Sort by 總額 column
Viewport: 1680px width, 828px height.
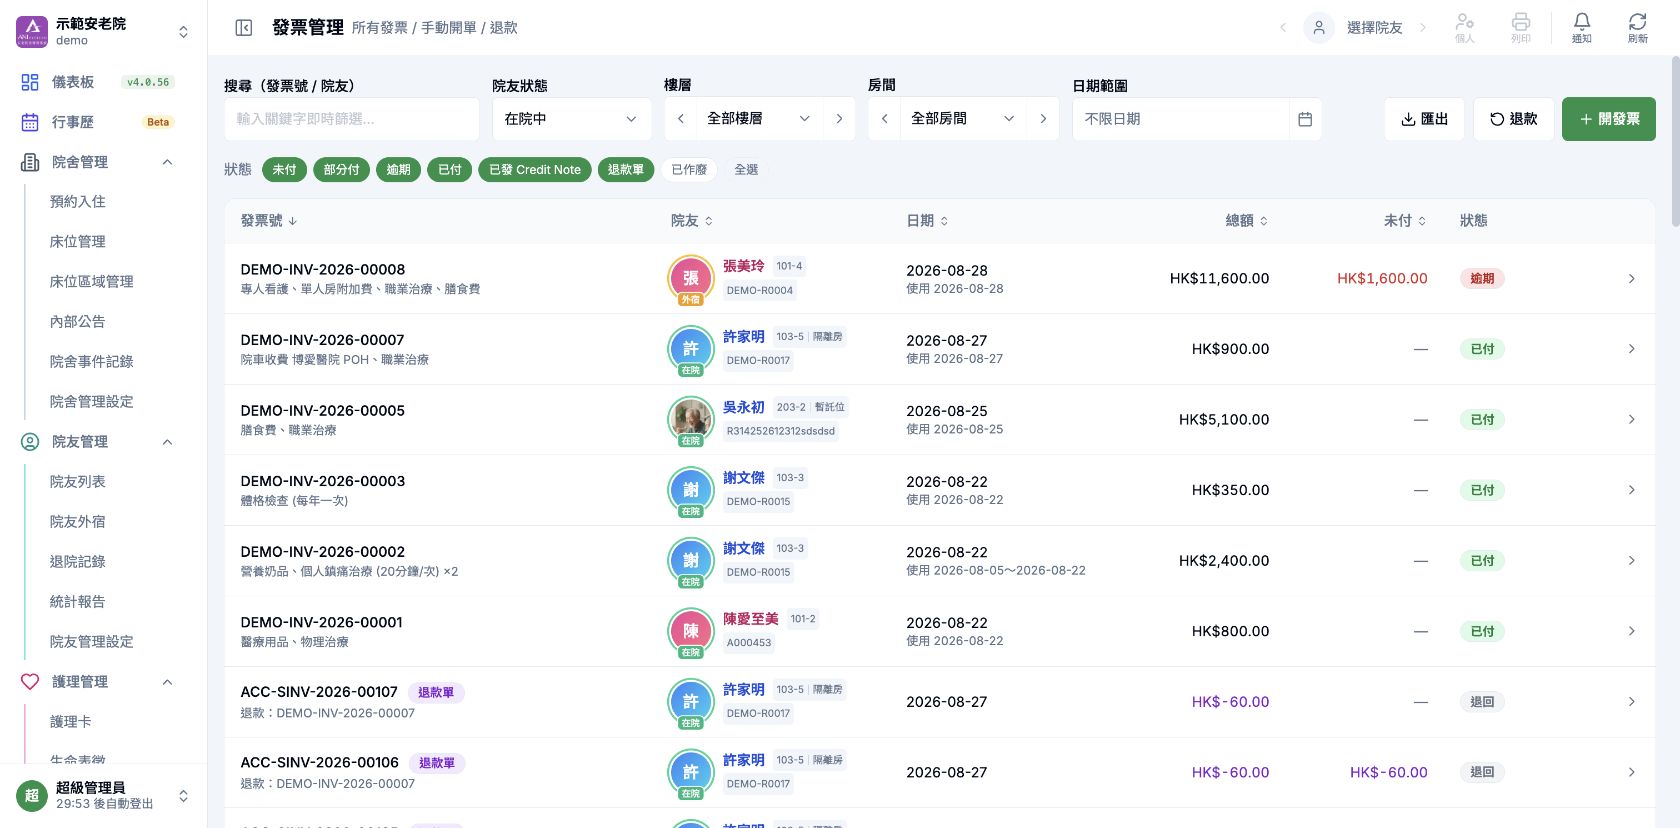1247,221
